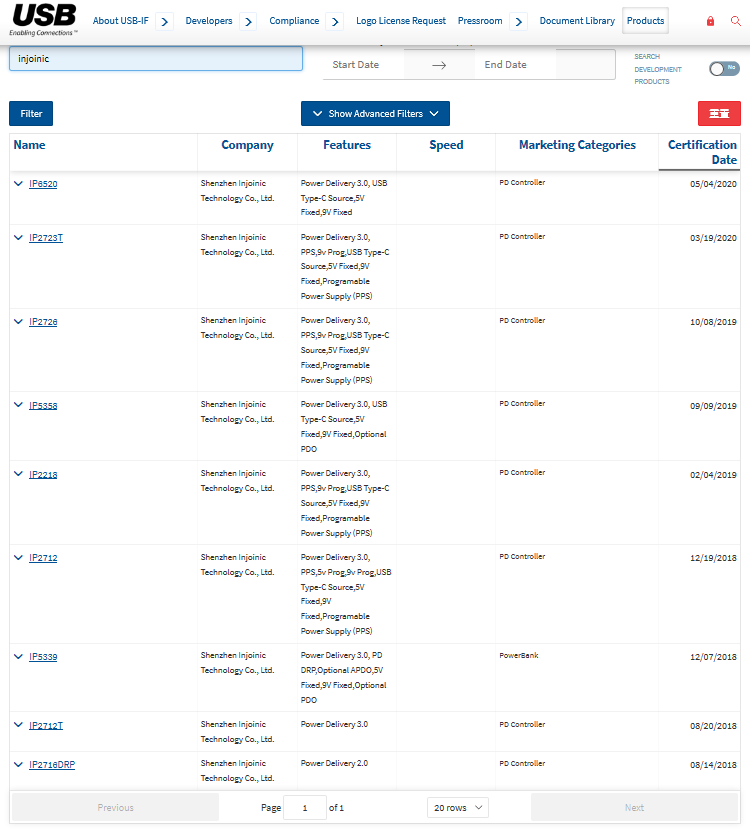This screenshot has width=750, height=834.
Task: Open Show Advanced Filters dropdown
Action: 376,113
